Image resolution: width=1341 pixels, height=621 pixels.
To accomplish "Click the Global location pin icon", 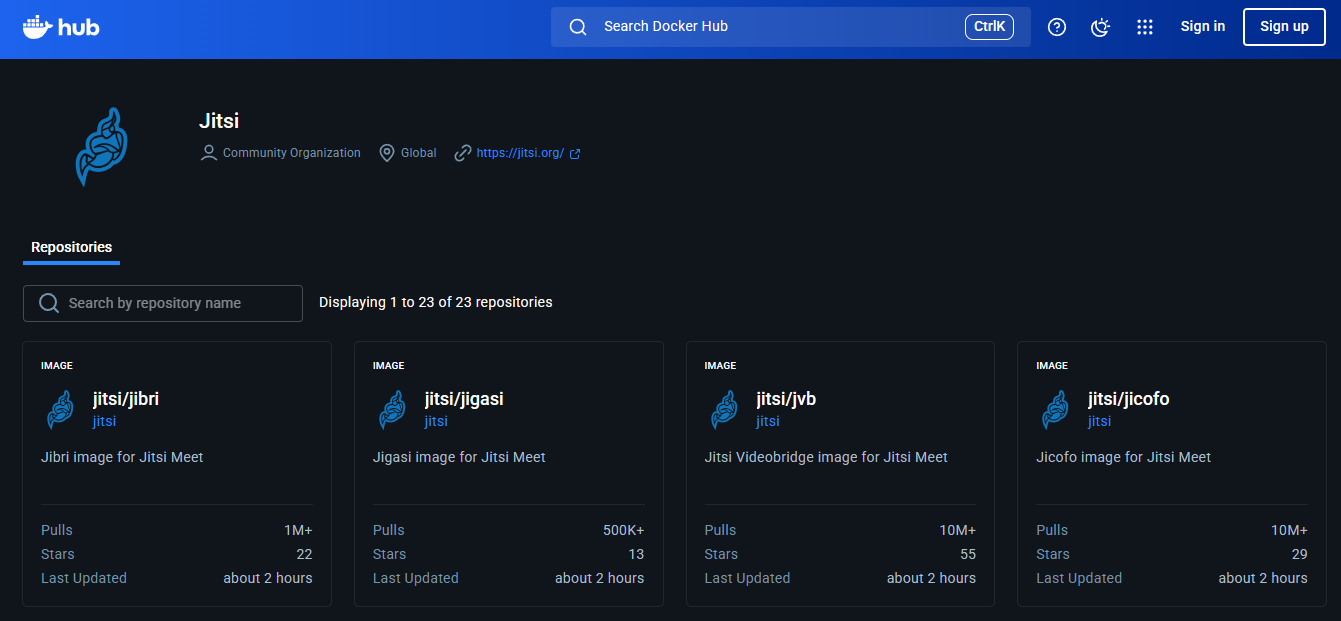I will 387,153.
